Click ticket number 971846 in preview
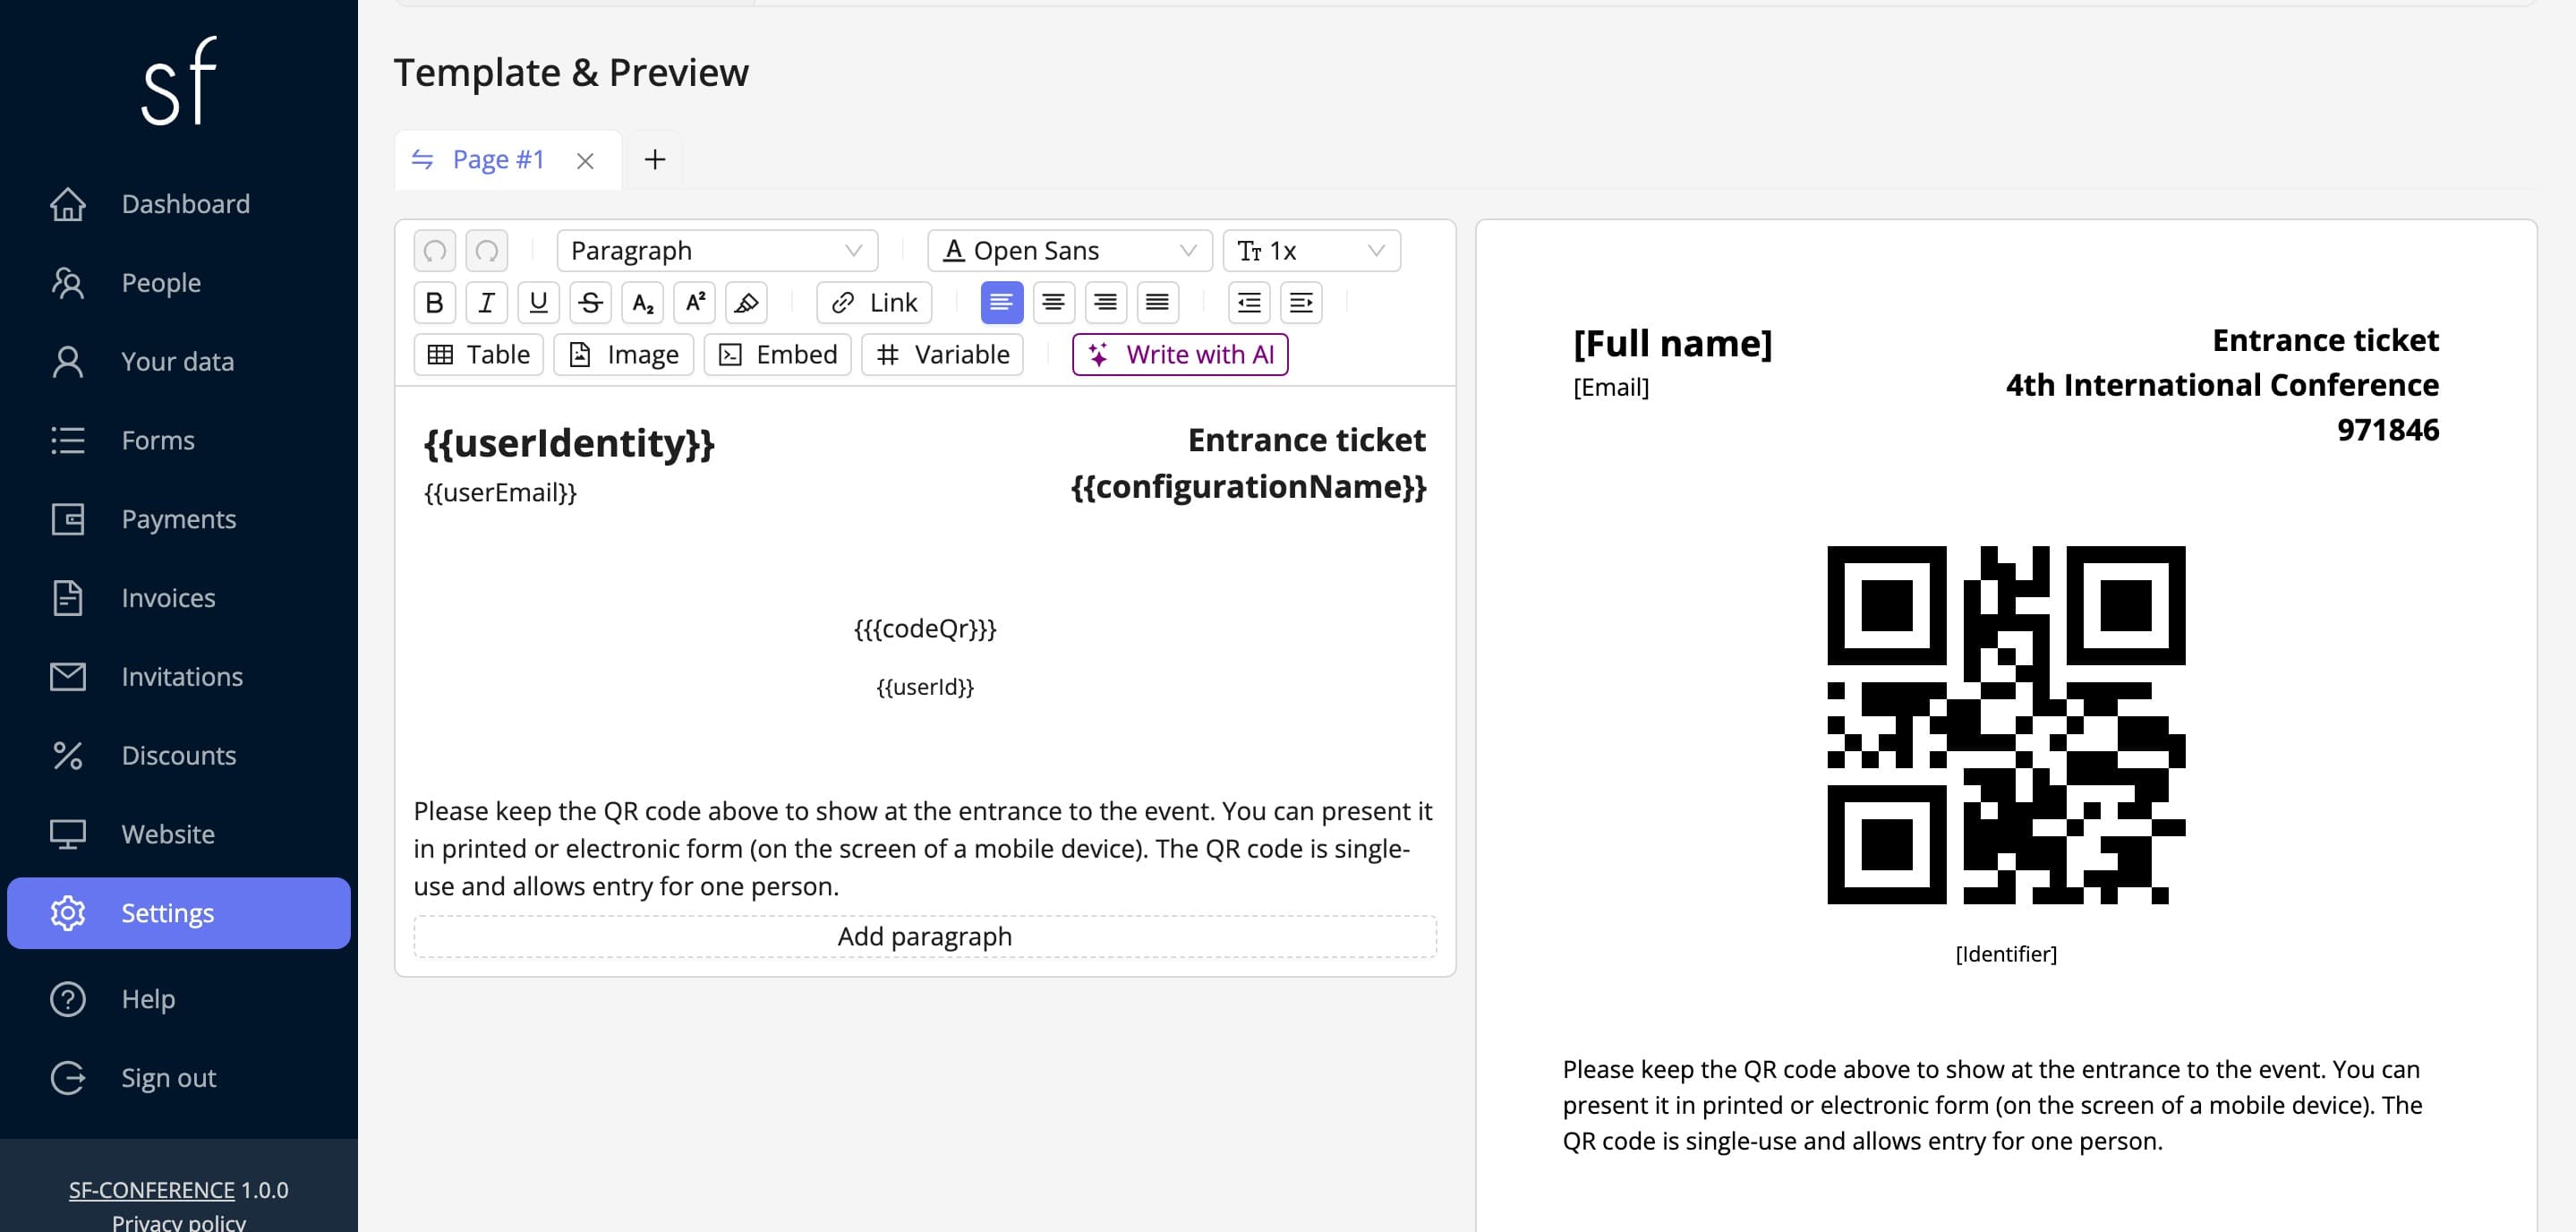This screenshot has height=1232, width=2576. (x=2387, y=430)
